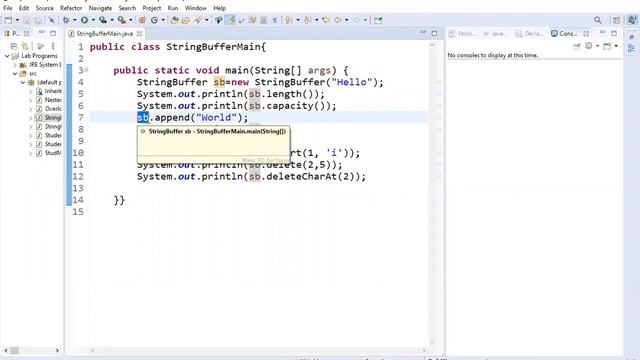Open the File menu
This screenshot has height=360, width=640.
(x=8, y=8)
